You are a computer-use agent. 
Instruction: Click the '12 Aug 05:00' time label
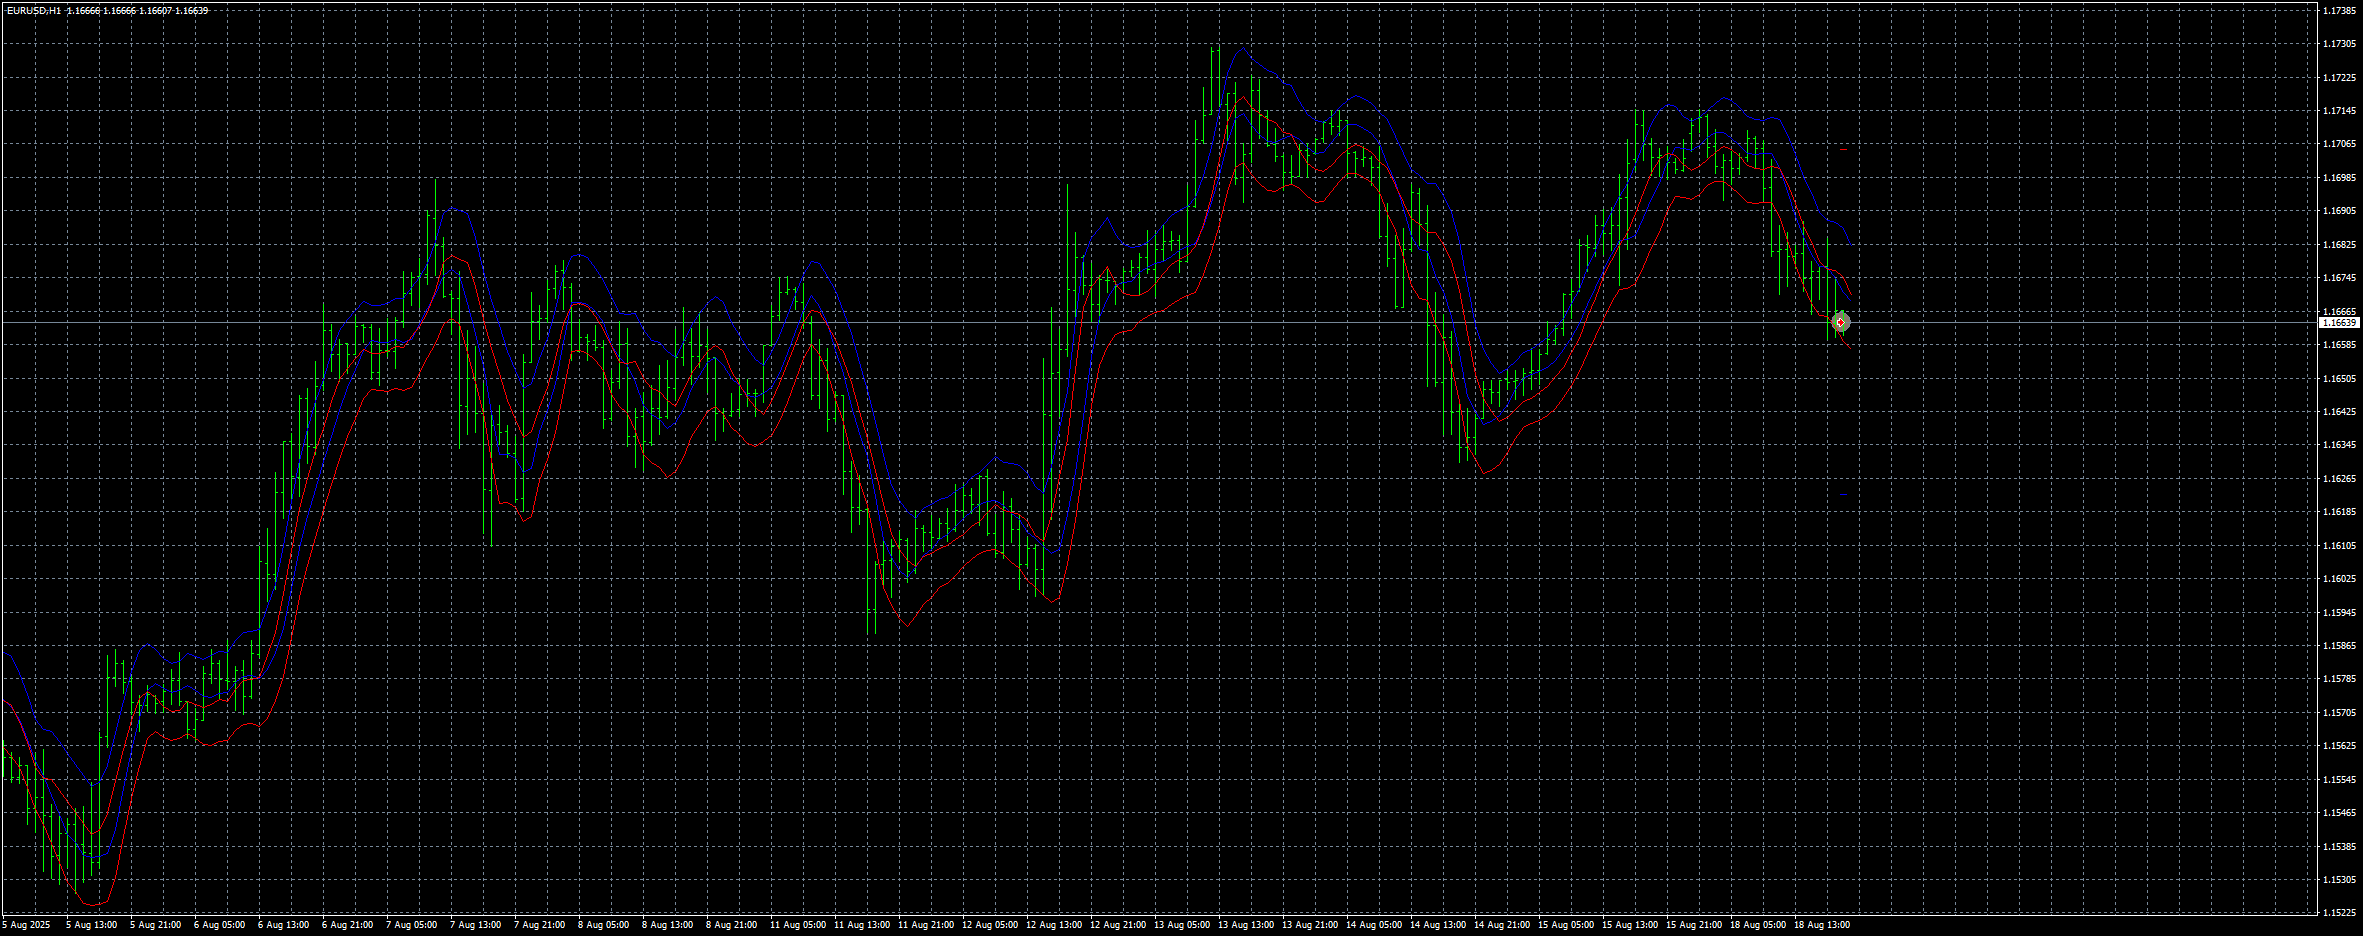coord(990,925)
